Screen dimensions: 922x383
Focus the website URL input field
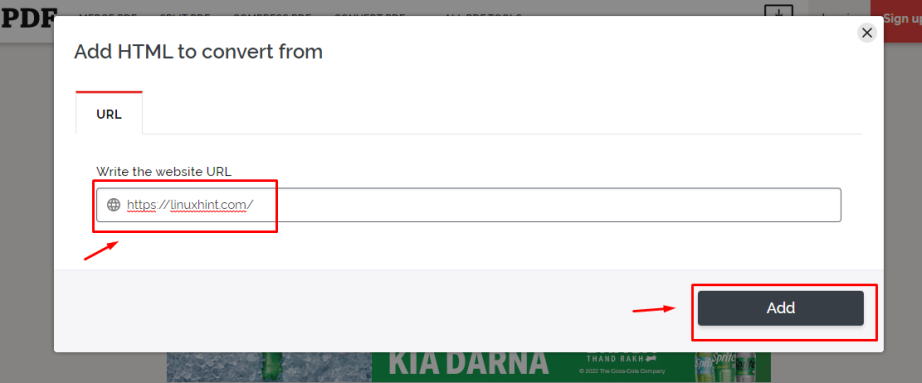click(x=469, y=205)
